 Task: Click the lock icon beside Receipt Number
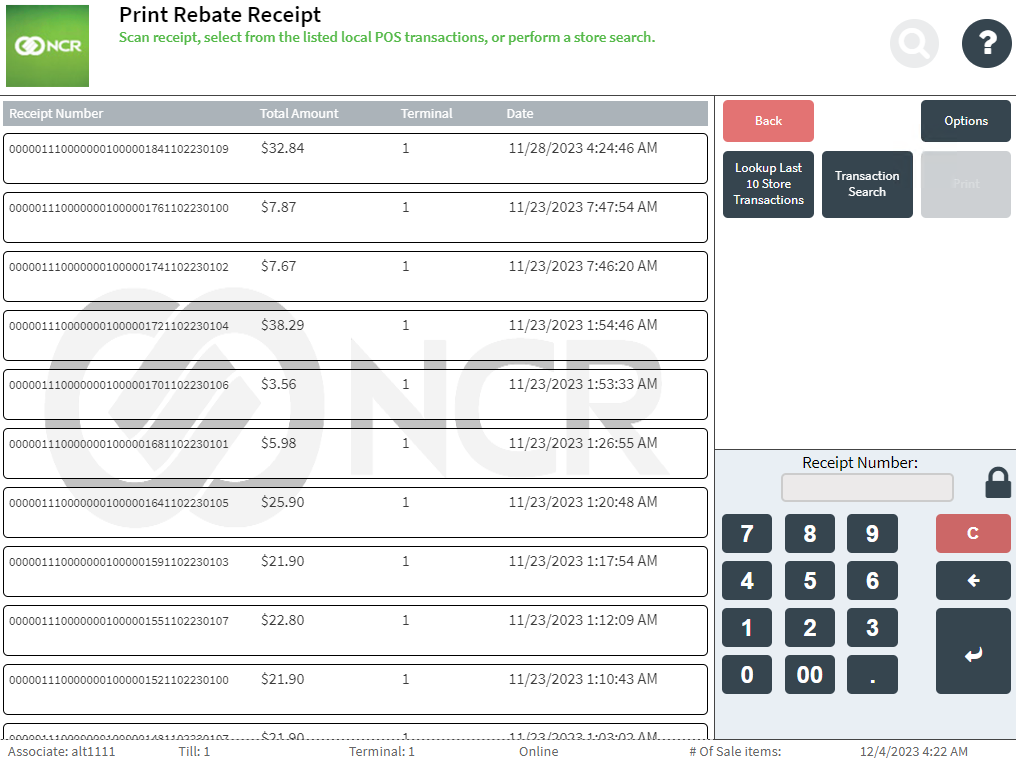point(997,483)
